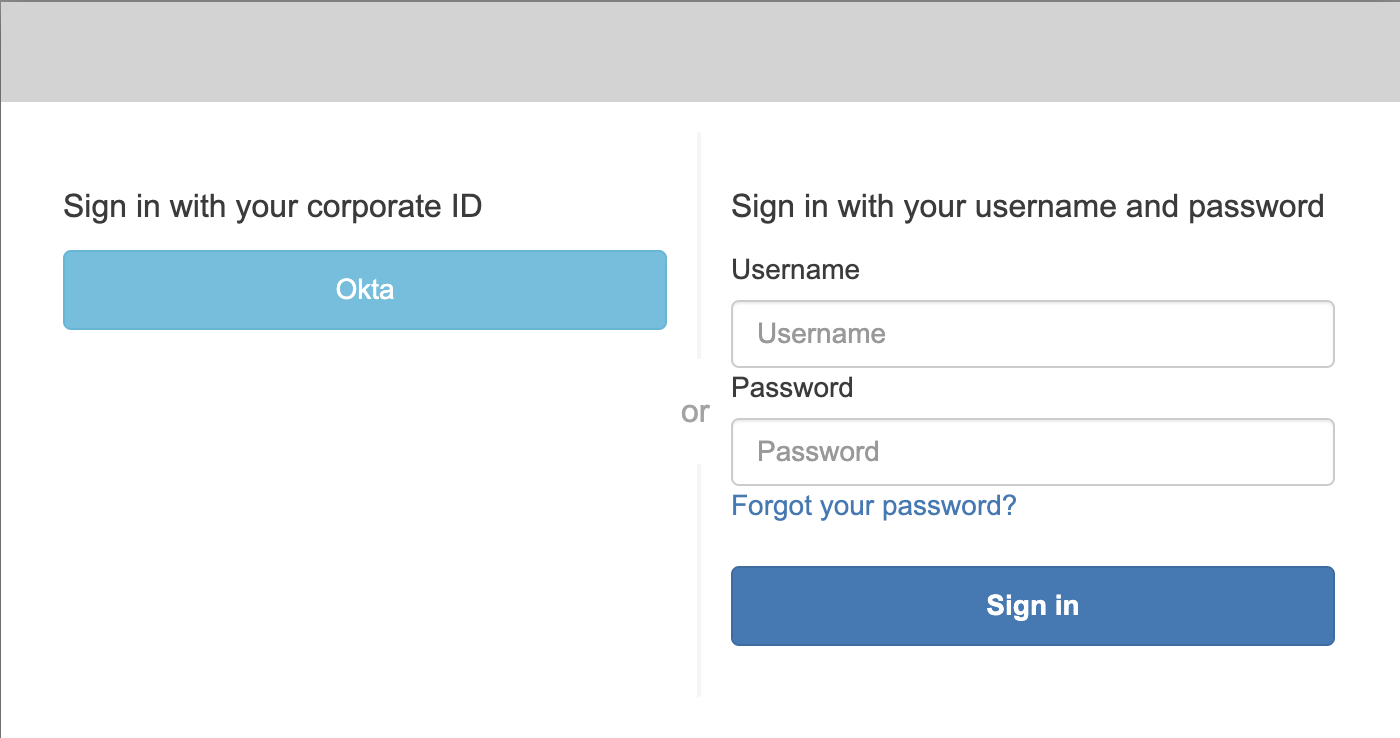Select the corporate ID Okta option

[364, 290]
